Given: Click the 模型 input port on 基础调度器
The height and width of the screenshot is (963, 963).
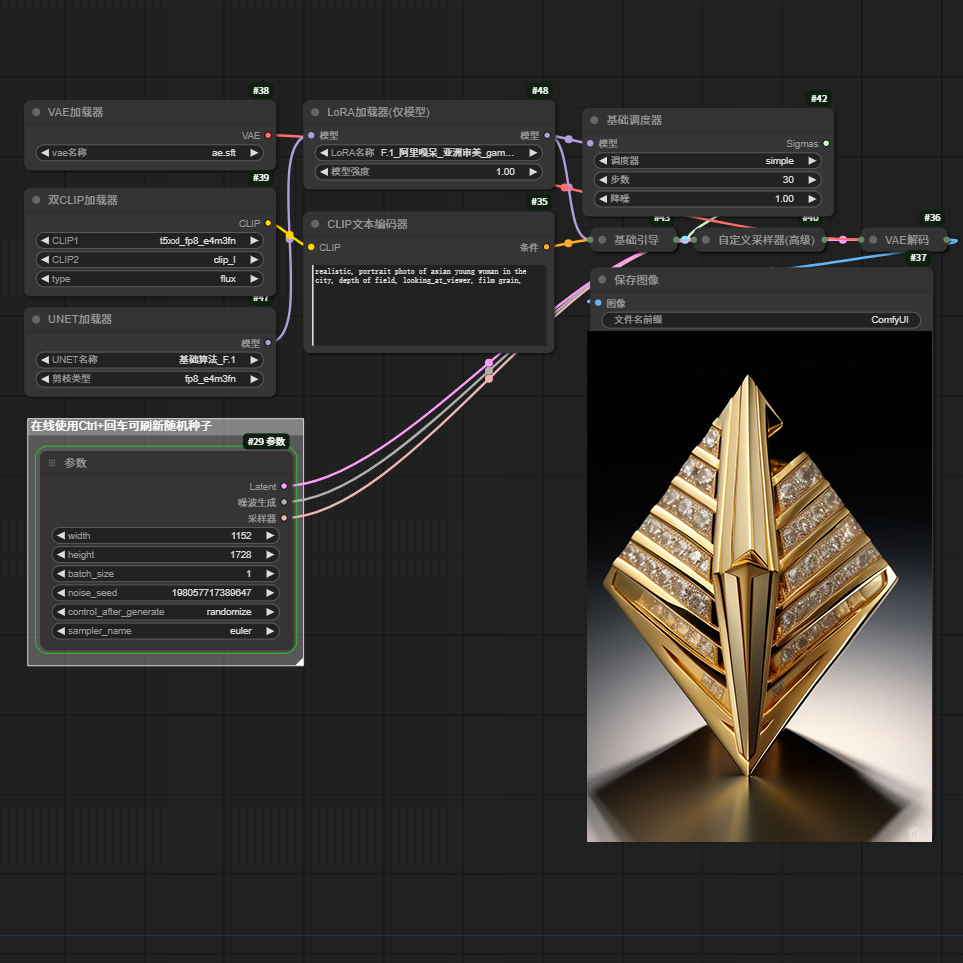Looking at the screenshot, I should point(590,144).
